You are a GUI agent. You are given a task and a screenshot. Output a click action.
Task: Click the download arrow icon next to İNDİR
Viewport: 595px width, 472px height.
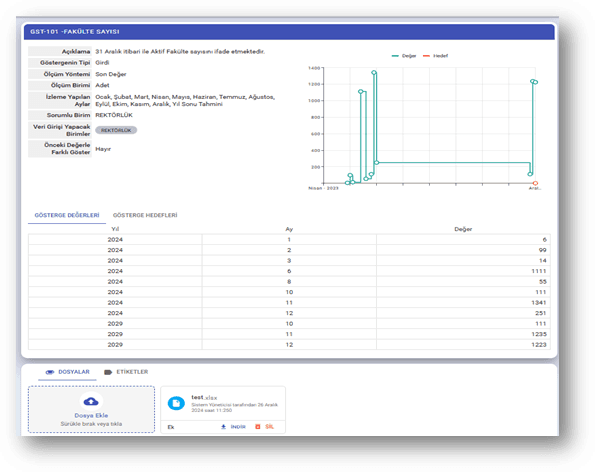[x=224, y=427]
